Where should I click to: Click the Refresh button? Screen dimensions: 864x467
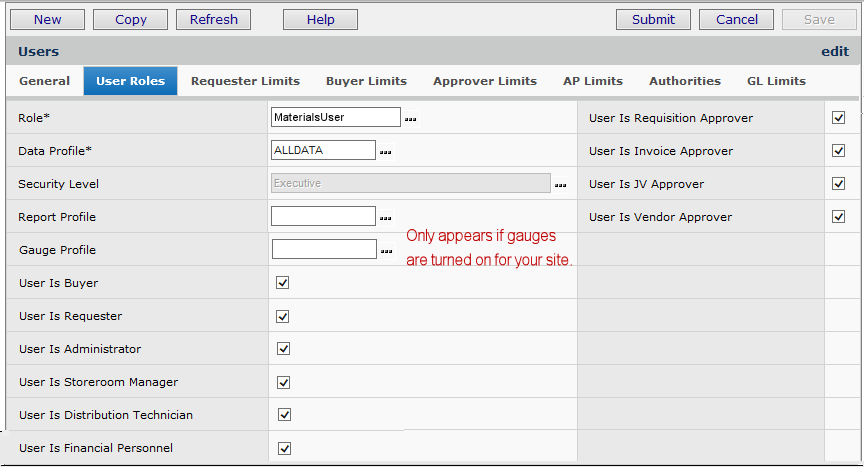pyautogui.click(x=213, y=19)
